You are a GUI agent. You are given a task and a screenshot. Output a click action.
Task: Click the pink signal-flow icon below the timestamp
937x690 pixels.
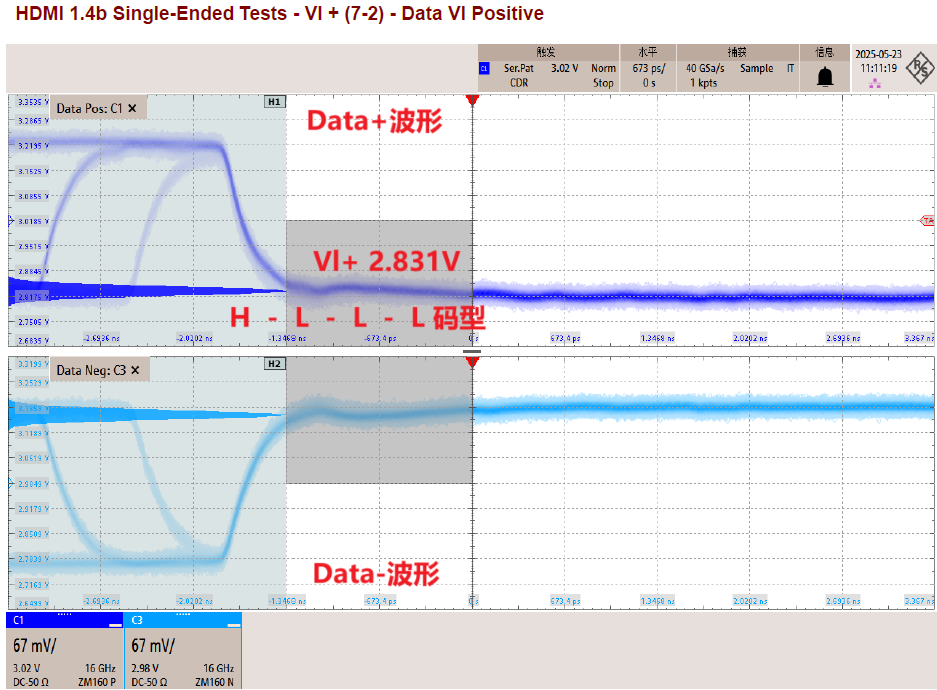pyautogui.click(x=875, y=83)
